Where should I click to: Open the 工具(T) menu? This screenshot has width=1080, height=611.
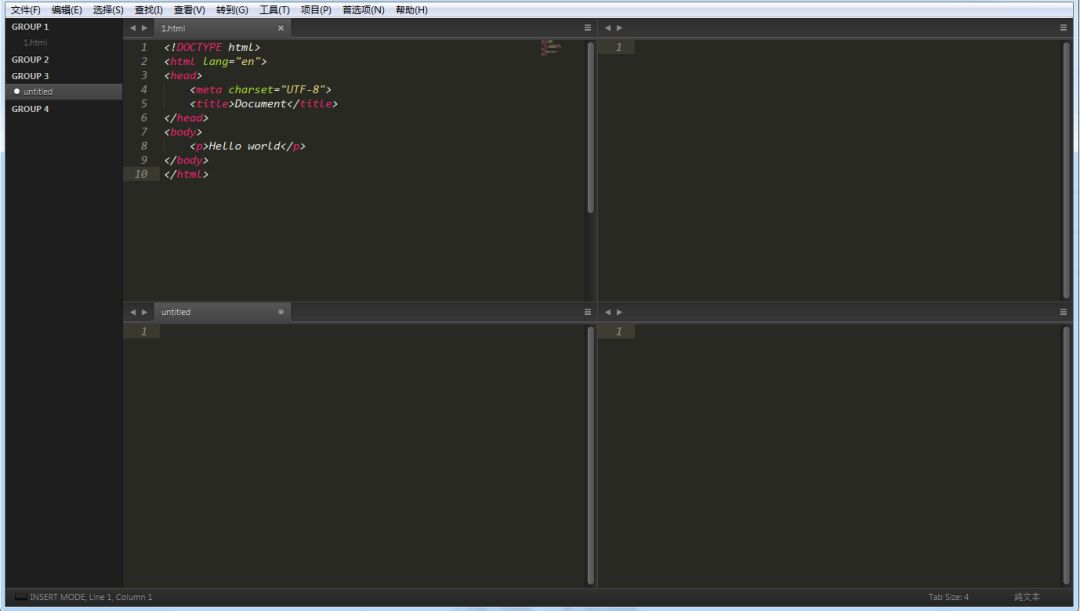pyautogui.click(x=274, y=10)
